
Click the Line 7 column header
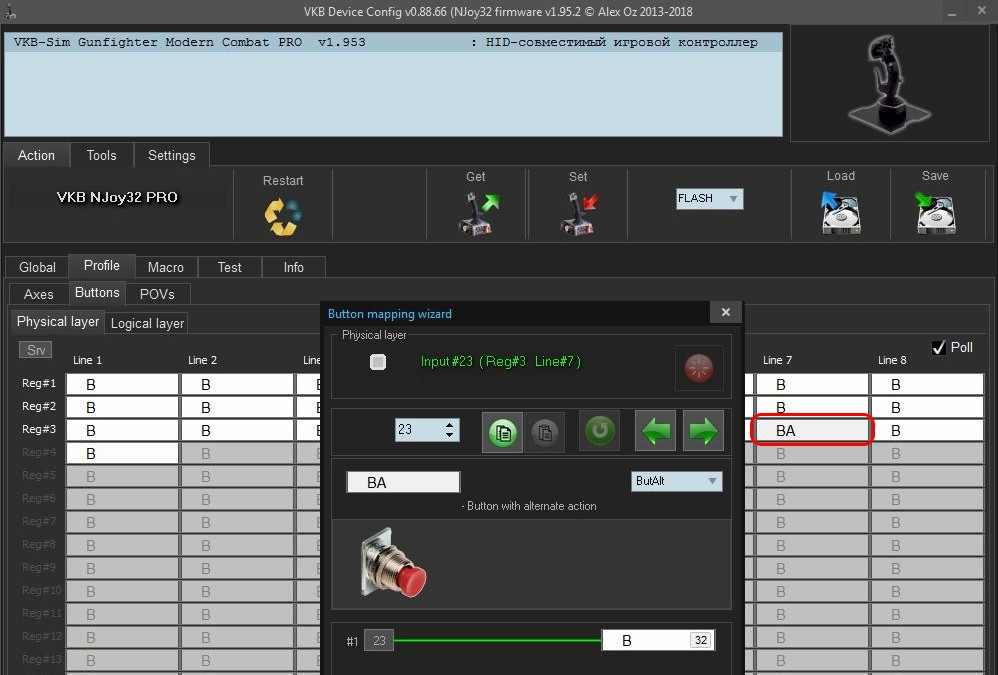click(x=777, y=360)
